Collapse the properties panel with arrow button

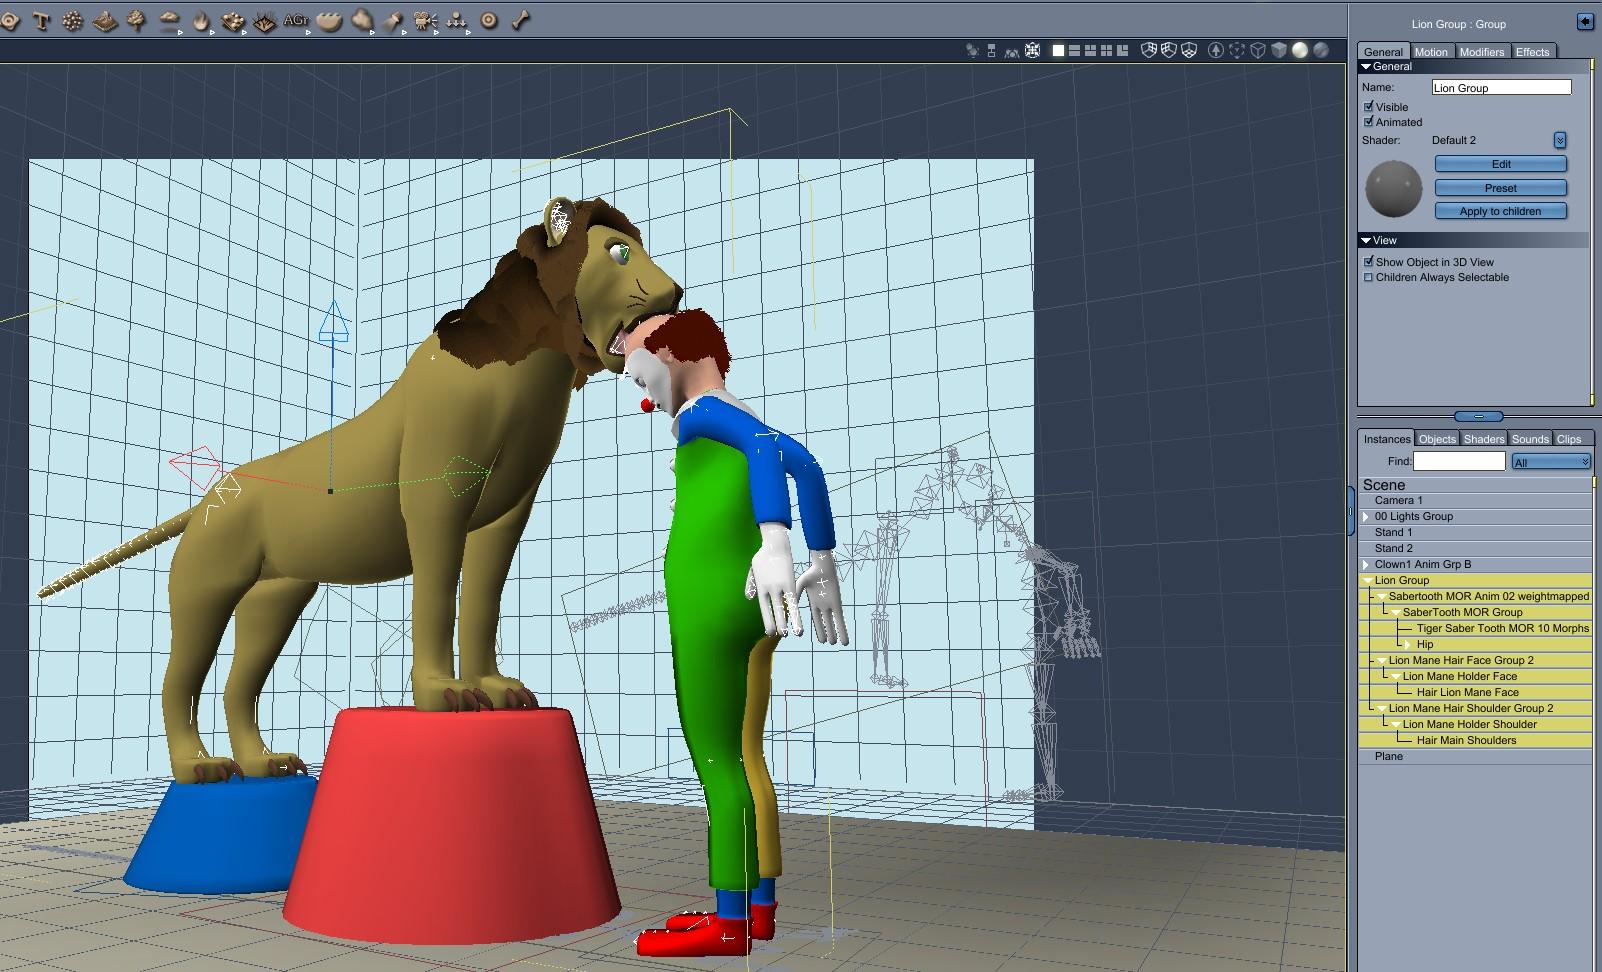click(1584, 22)
